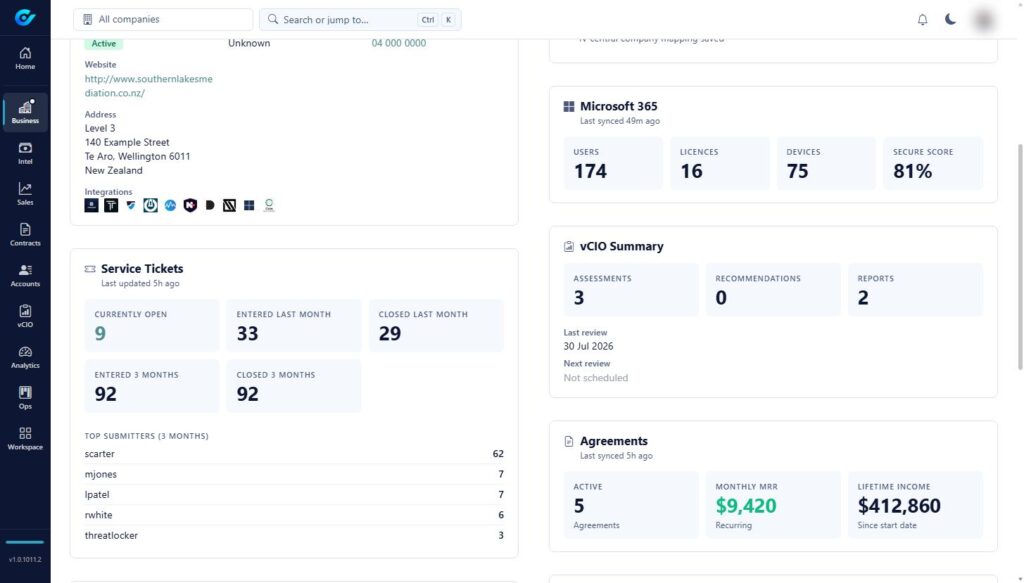Select the Active 5 Agreements tile

pos(631,505)
